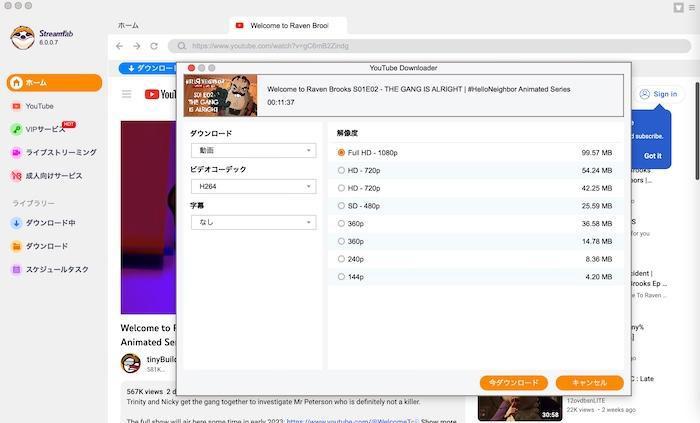
Task: Open the 字幕 dropdown showing なし
Action: [254, 222]
